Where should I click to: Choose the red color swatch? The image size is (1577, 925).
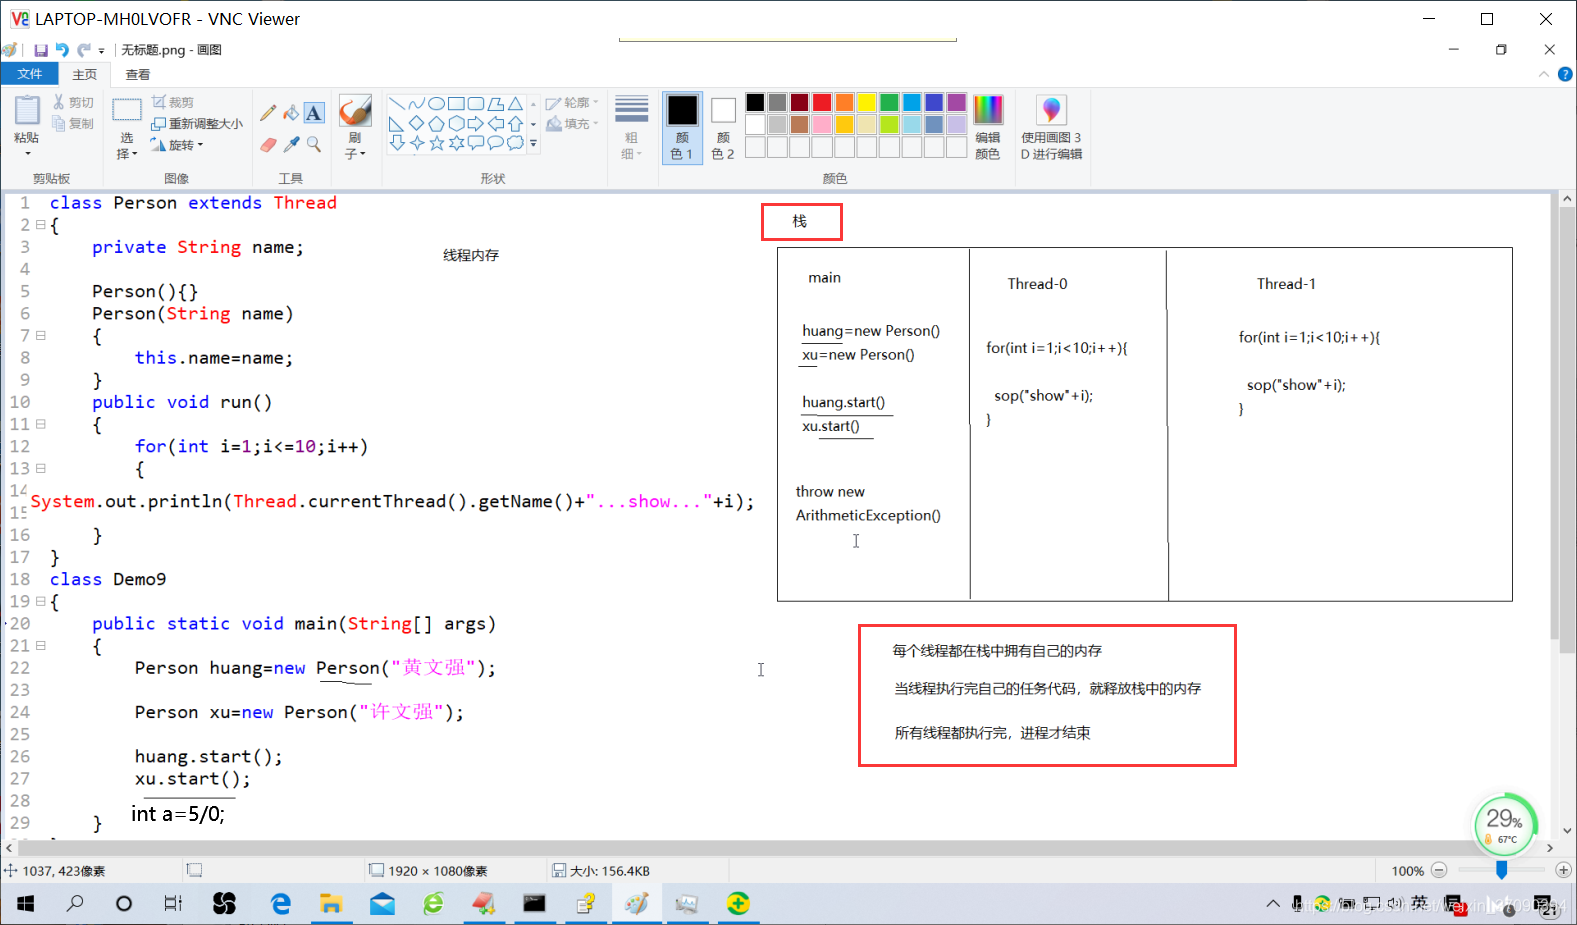[x=822, y=102]
